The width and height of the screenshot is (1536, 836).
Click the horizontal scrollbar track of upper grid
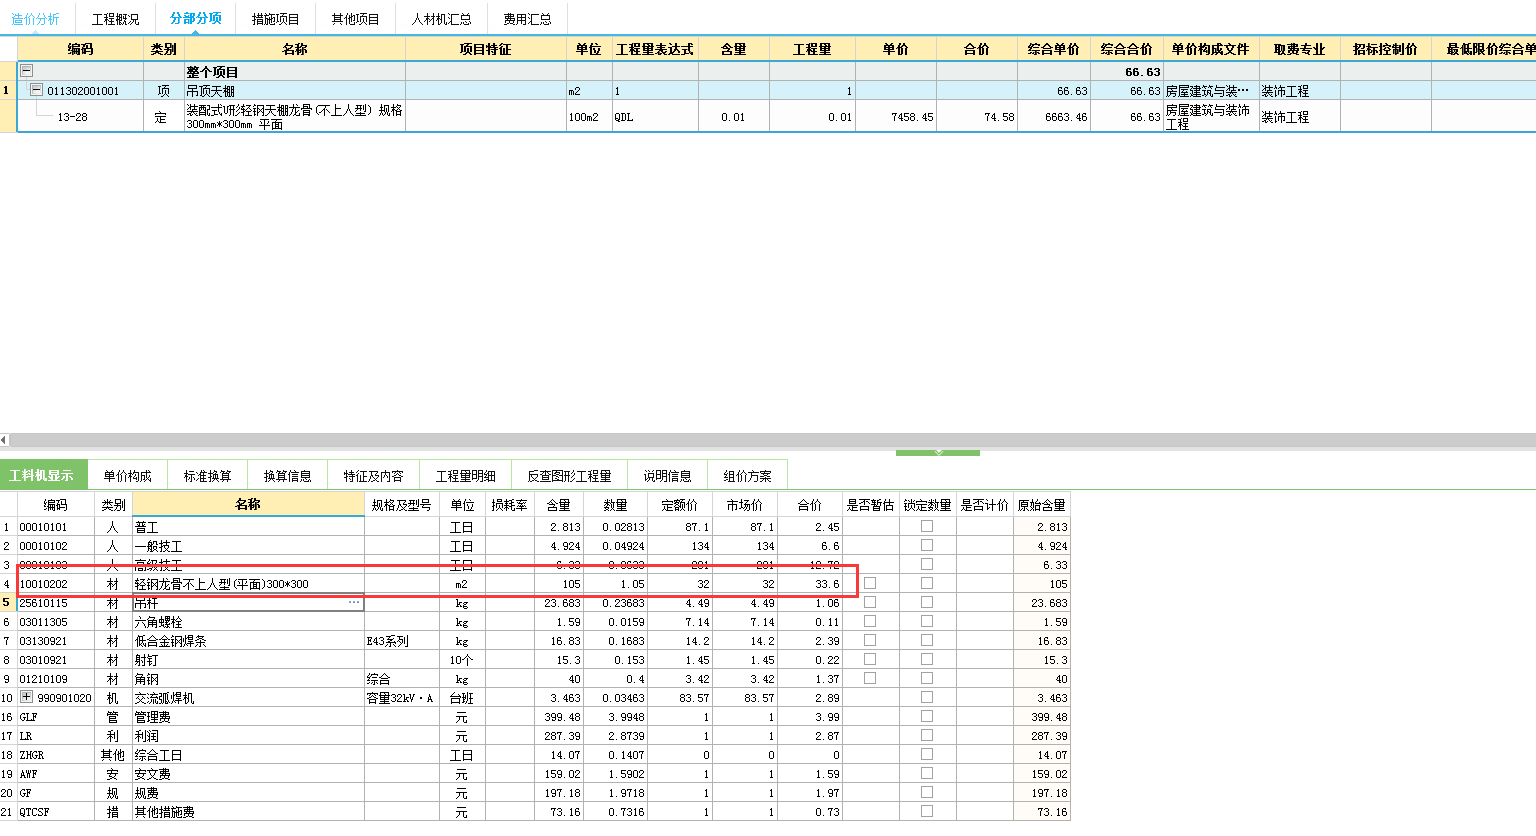(770, 440)
